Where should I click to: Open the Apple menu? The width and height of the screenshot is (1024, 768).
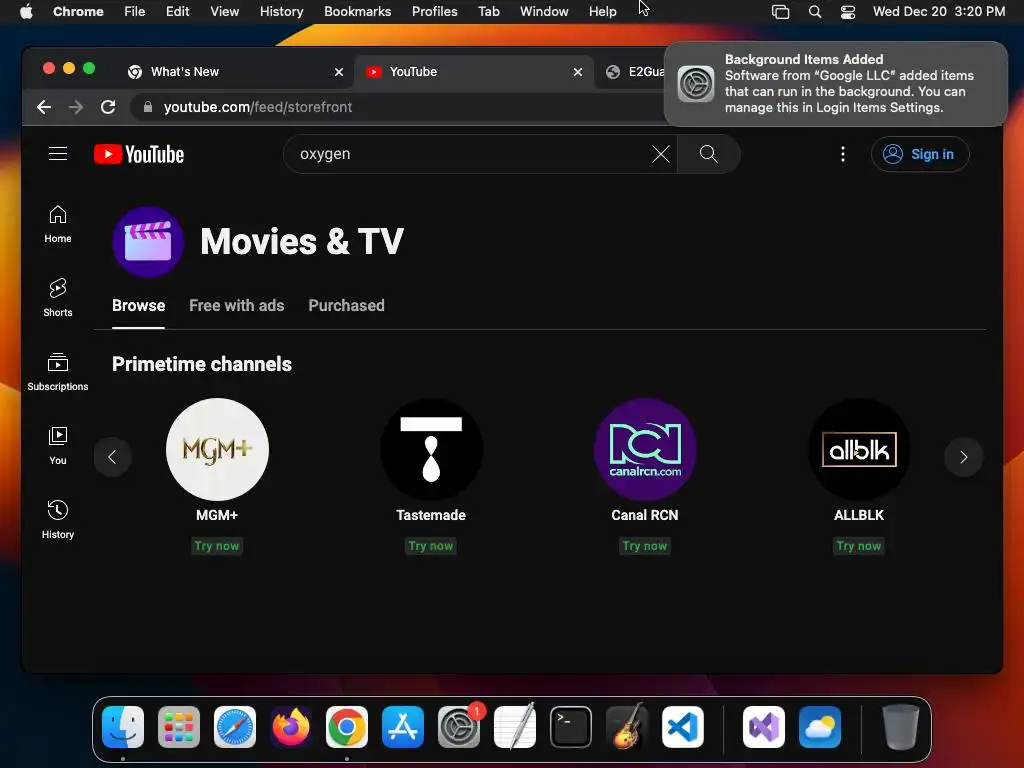(26, 12)
